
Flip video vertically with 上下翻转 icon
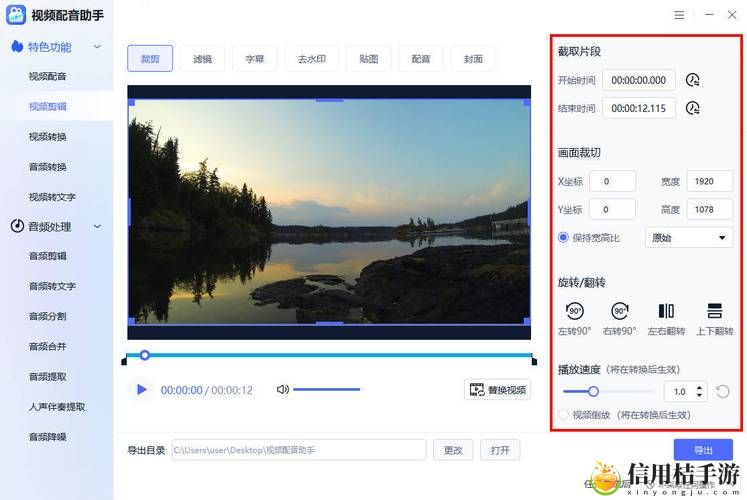714,311
